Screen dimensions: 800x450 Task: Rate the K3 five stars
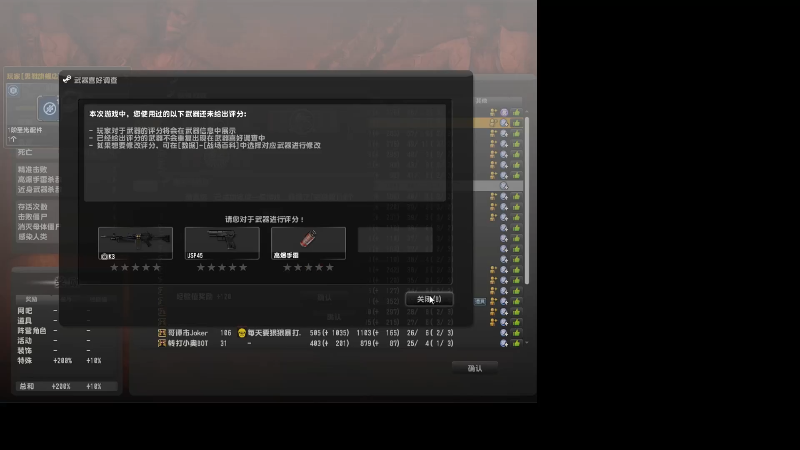coord(157,267)
